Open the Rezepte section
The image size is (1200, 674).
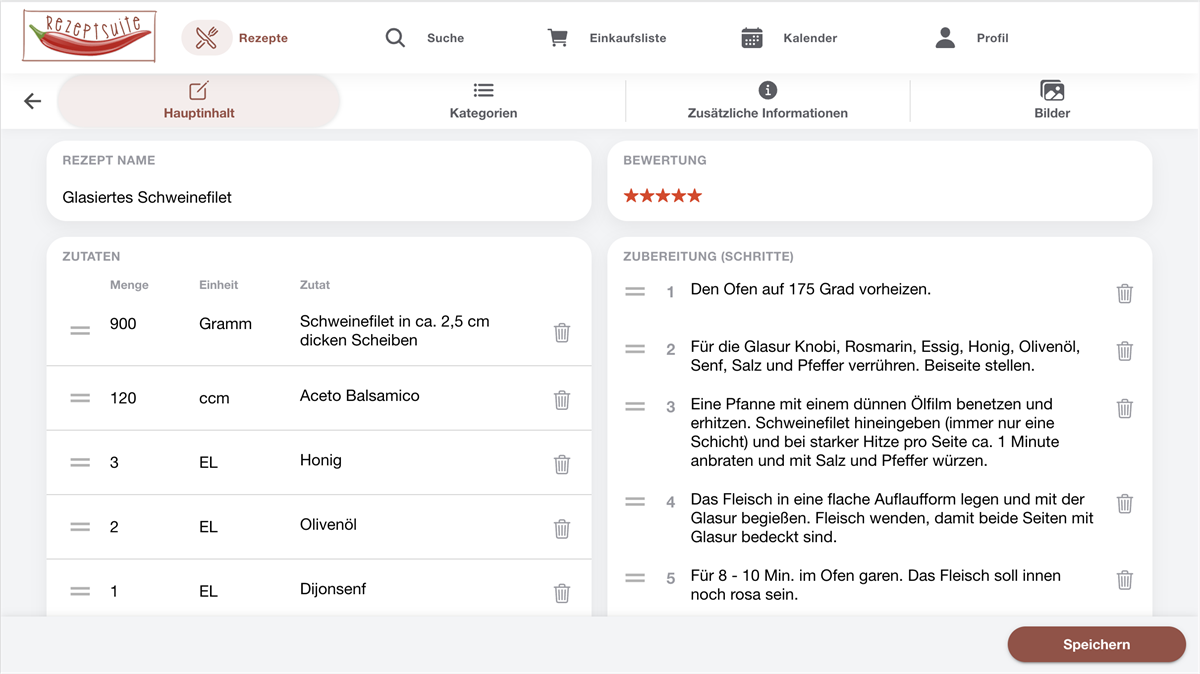click(x=236, y=38)
